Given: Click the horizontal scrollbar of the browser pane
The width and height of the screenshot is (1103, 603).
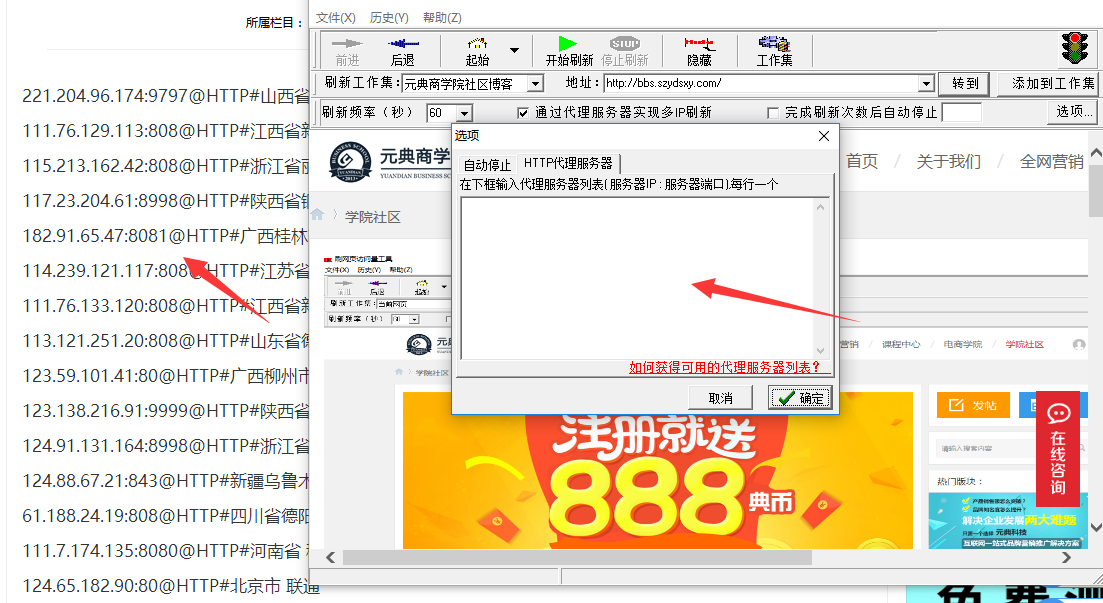Looking at the screenshot, I should 700,557.
